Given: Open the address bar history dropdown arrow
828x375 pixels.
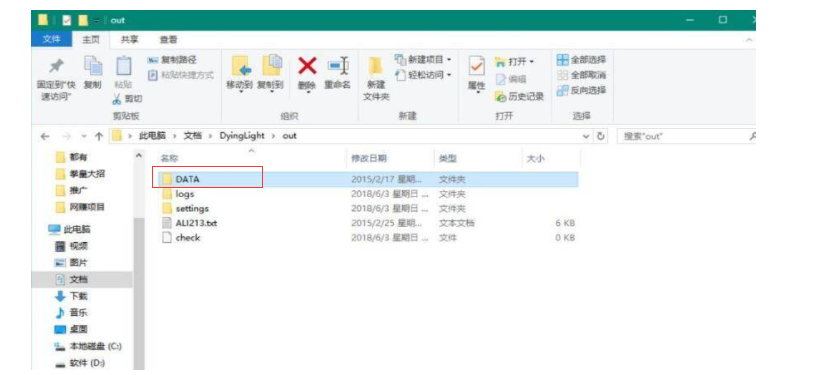Looking at the screenshot, I should pyautogui.click(x=586, y=136).
